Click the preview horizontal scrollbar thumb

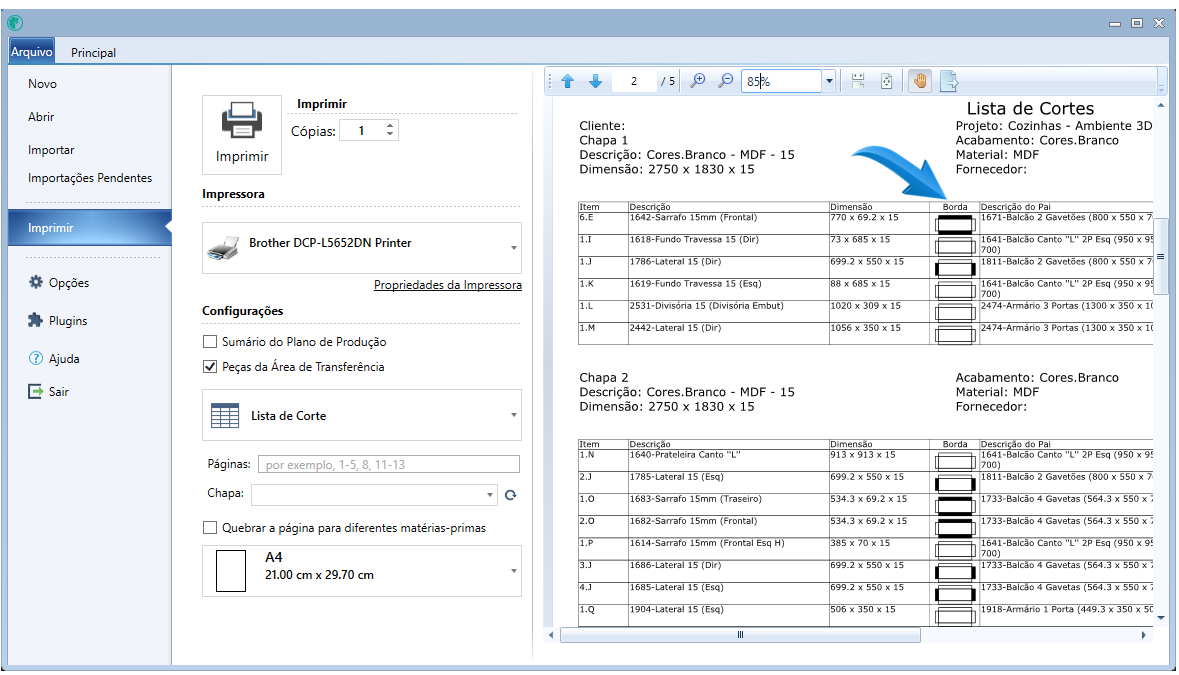pyautogui.click(x=741, y=635)
